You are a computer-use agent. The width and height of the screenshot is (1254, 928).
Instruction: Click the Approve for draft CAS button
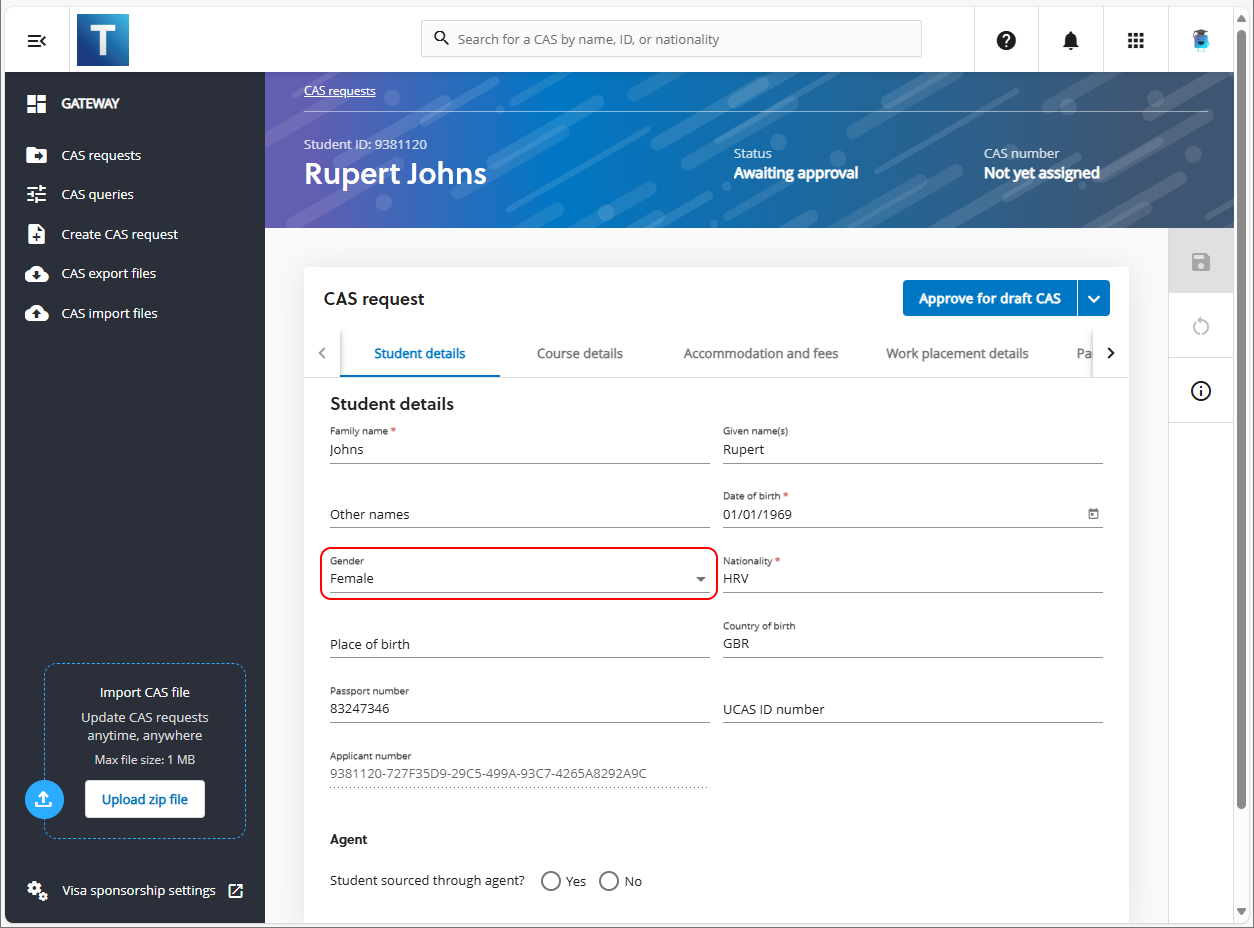pos(989,298)
